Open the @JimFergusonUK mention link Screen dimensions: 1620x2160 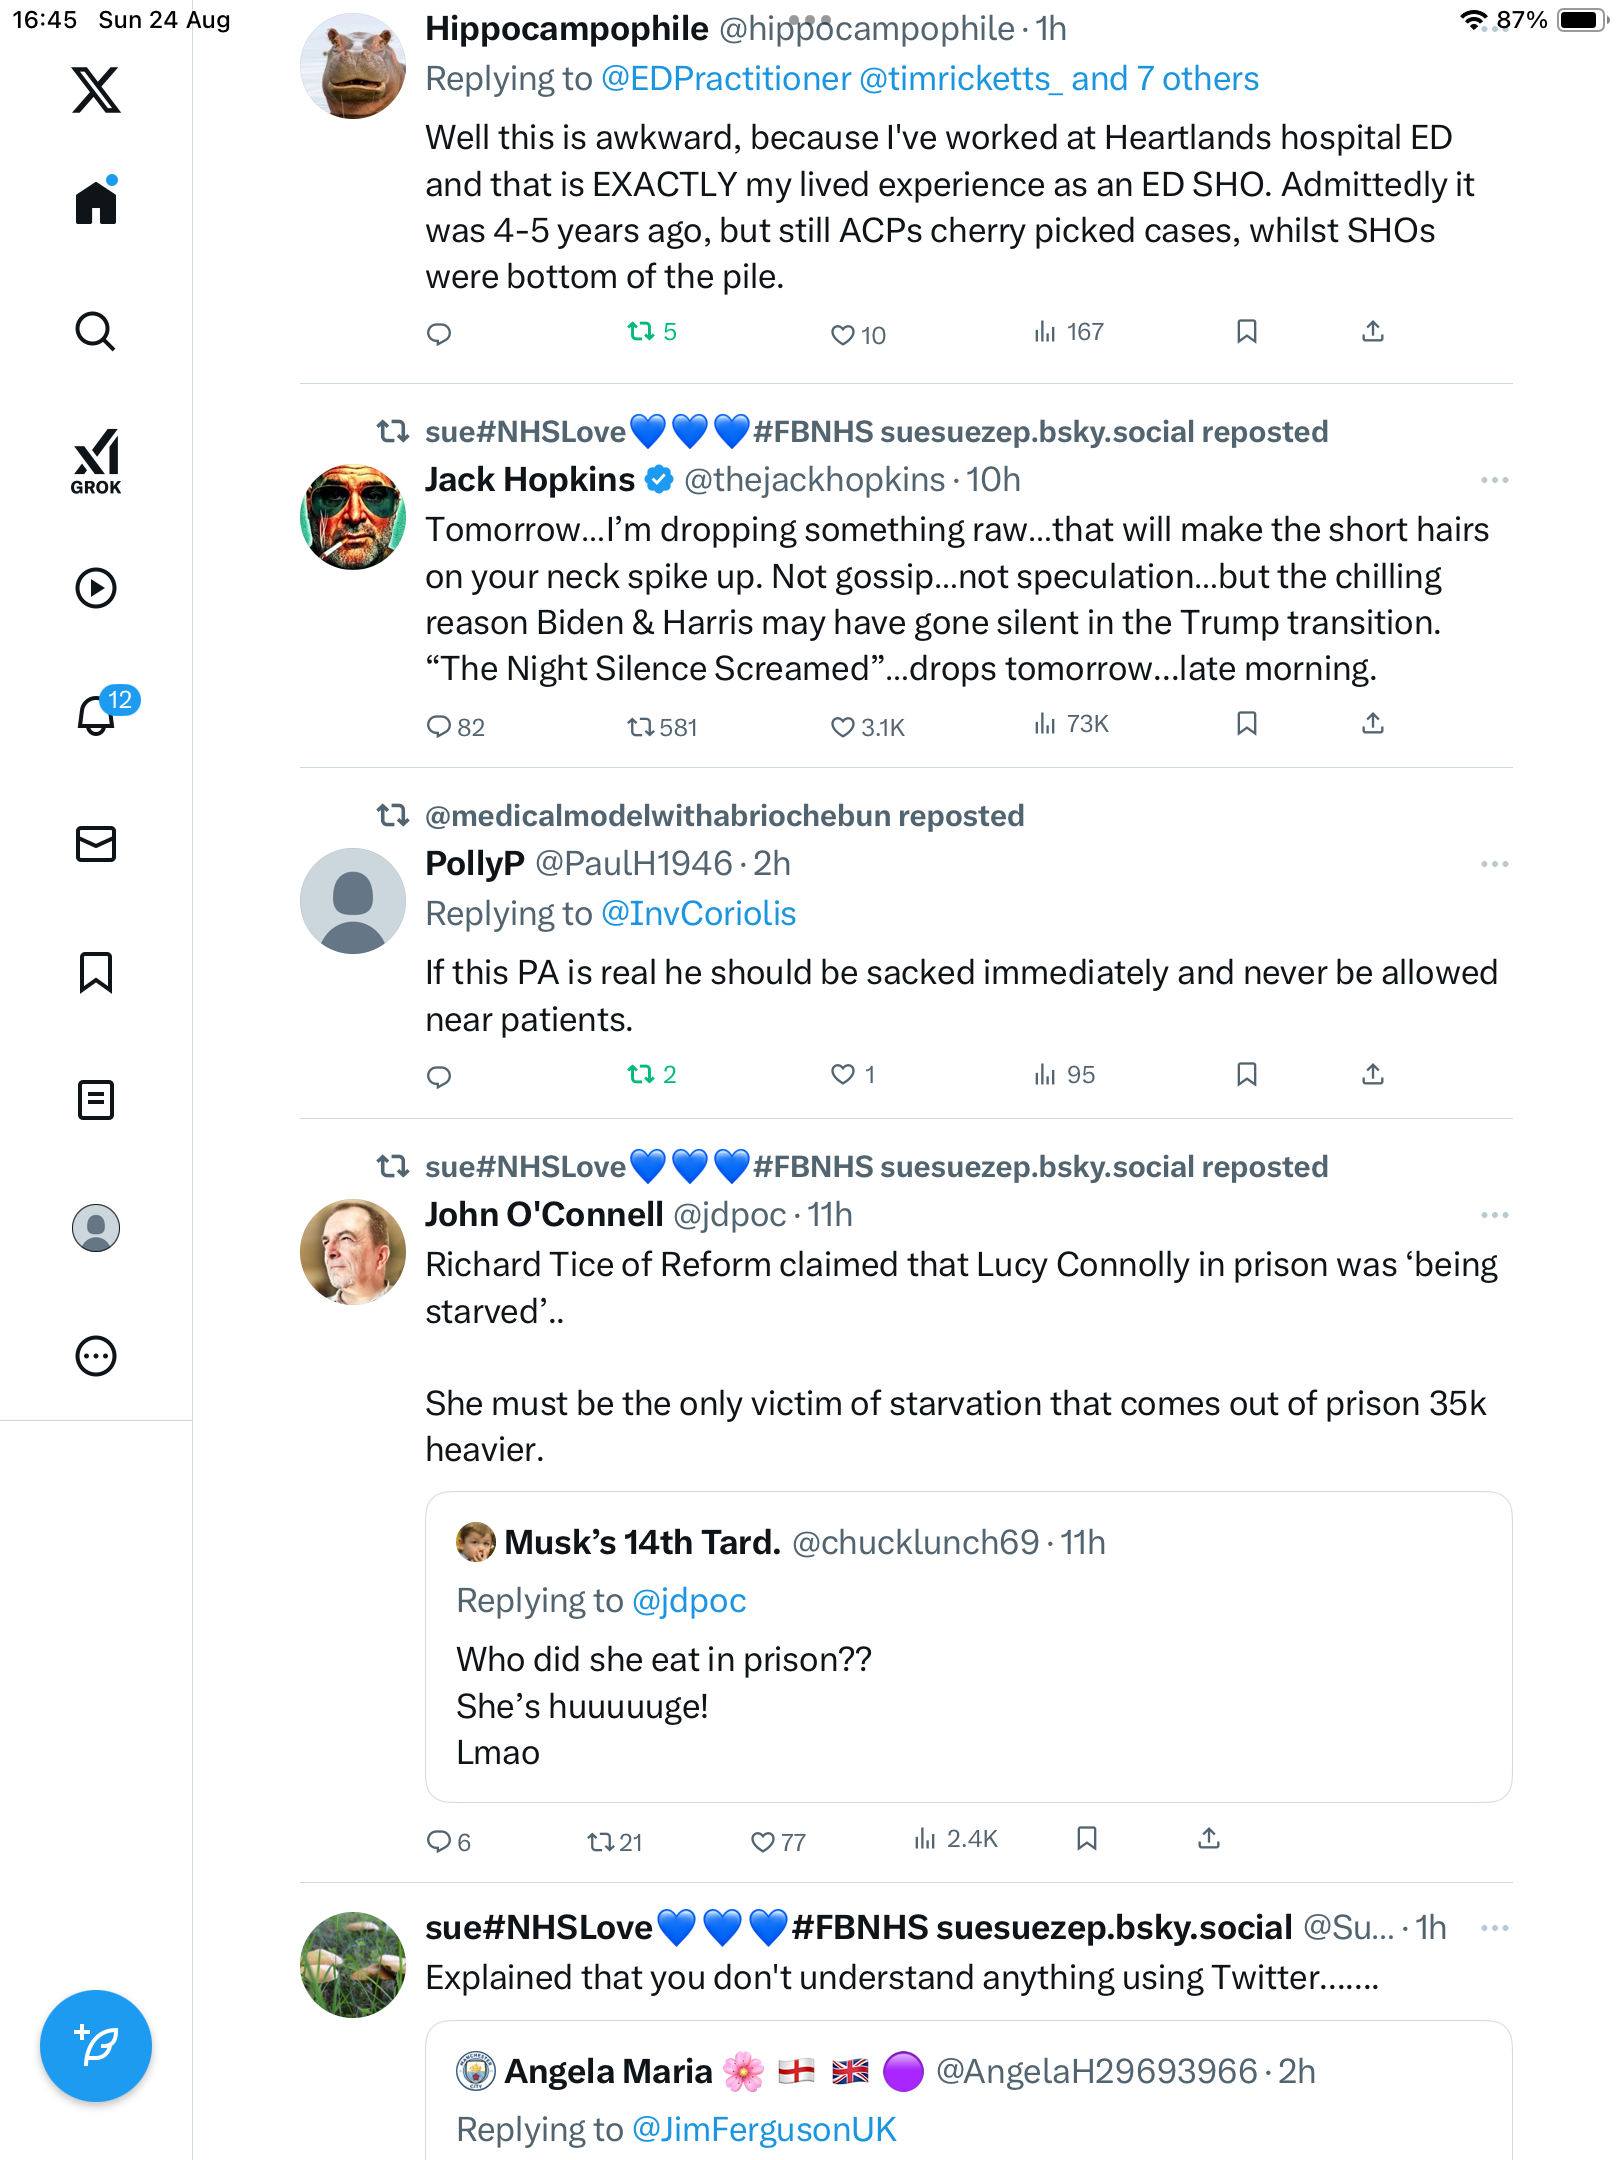(764, 2130)
